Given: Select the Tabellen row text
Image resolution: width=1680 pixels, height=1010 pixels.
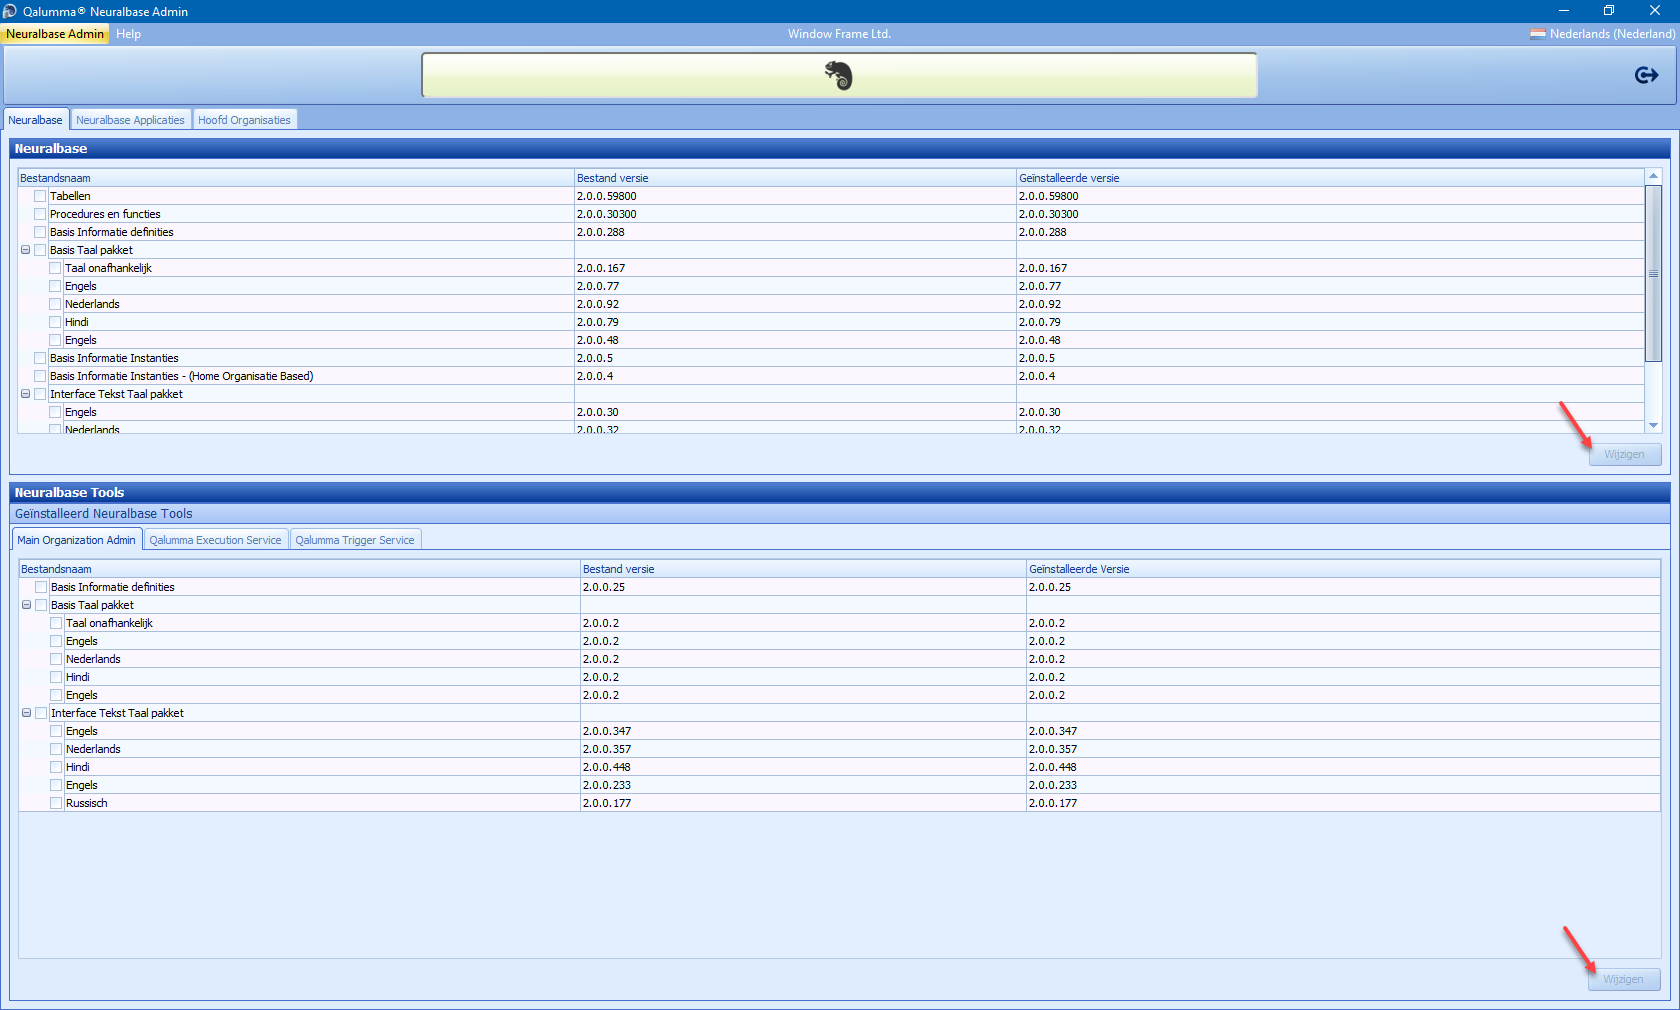Looking at the screenshot, I should (x=70, y=196).
